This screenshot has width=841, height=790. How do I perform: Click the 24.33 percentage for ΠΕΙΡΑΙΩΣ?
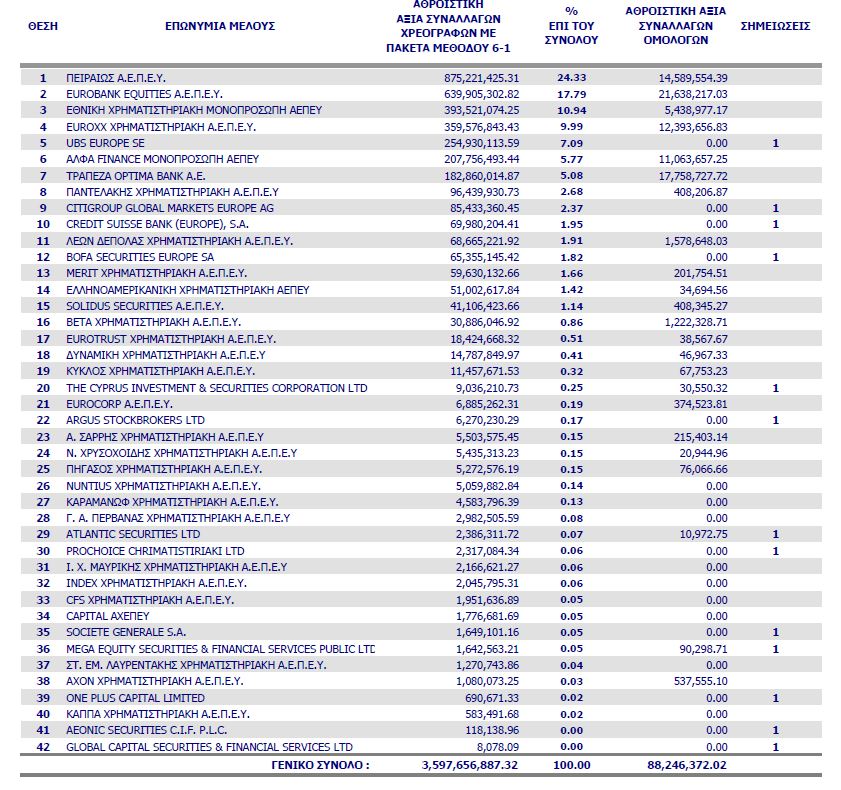pos(570,78)
